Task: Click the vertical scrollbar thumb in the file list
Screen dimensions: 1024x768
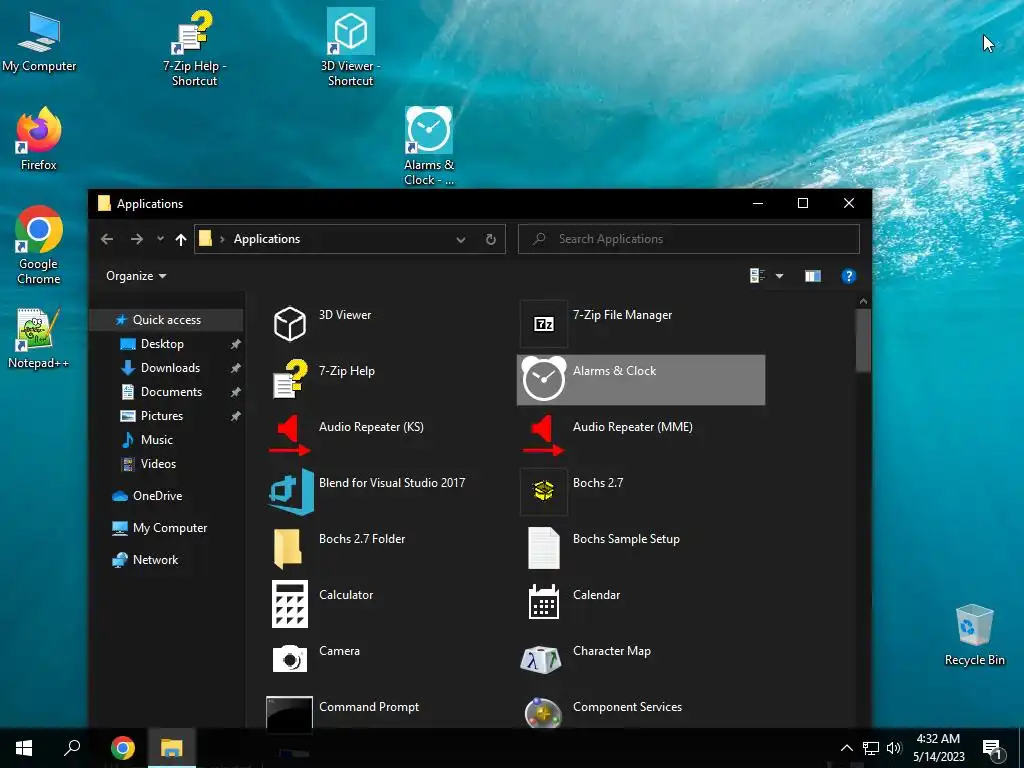Action: coord(863,340)
